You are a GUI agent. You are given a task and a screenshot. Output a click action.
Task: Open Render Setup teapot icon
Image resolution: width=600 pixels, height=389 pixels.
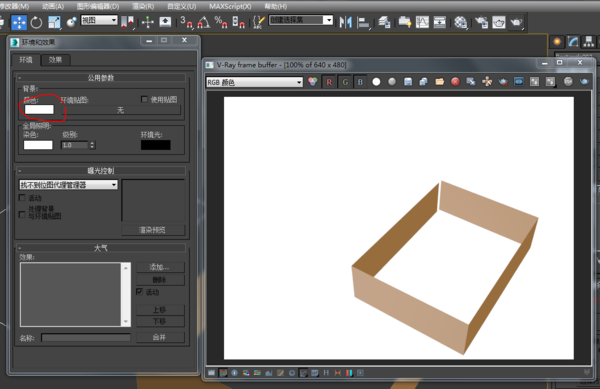coord(481,22)
